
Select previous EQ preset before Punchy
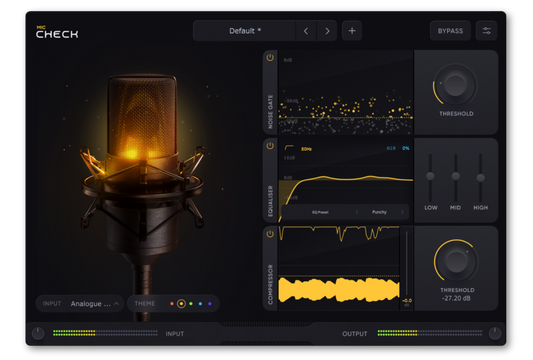click(357, 212)
